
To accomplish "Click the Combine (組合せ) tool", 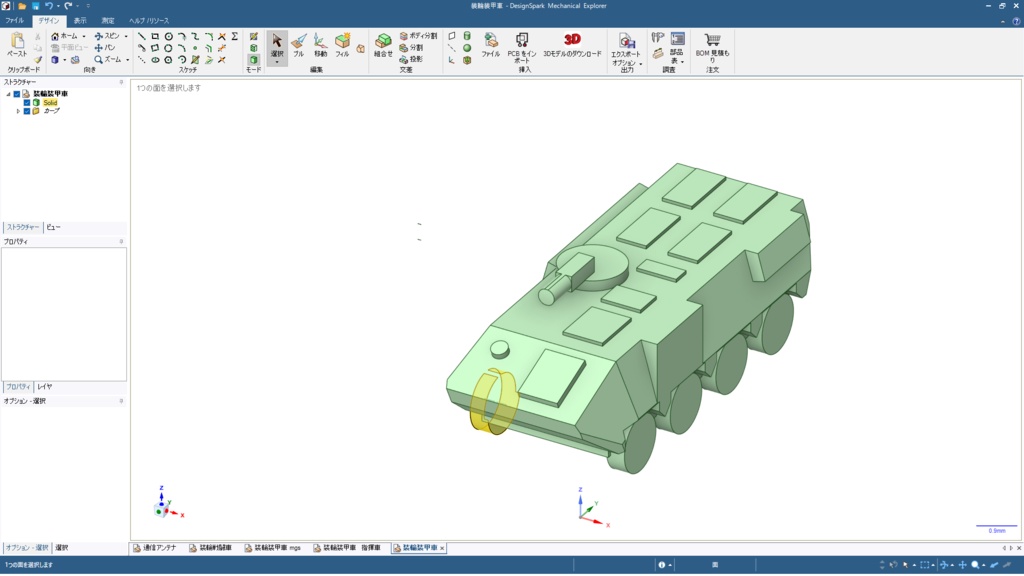I will point(383,45).
